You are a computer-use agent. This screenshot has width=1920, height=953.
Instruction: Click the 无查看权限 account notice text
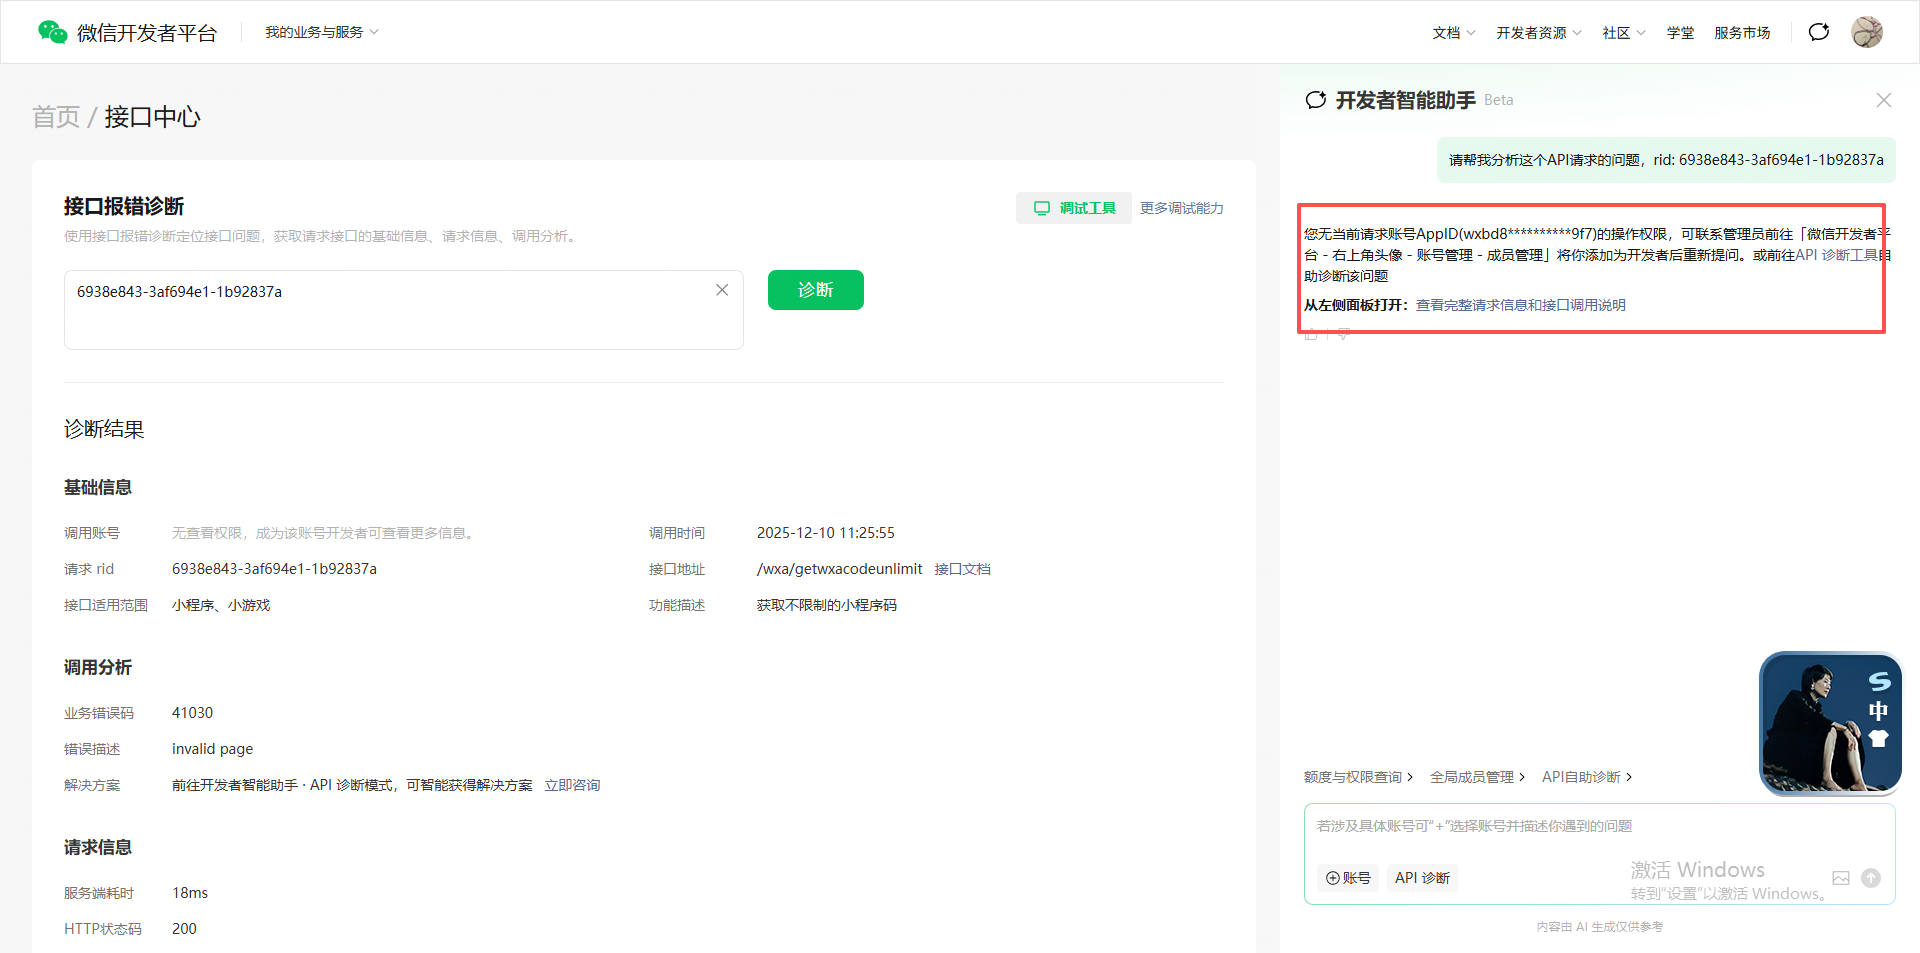pyautogui.click(x=322, y=533)
